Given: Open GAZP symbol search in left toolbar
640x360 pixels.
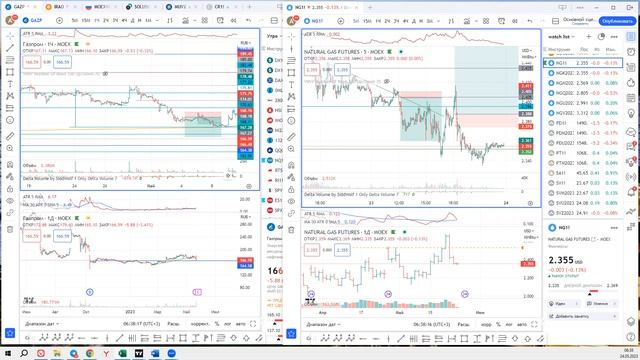Looking at the screenshot, I should pos(36,20).
